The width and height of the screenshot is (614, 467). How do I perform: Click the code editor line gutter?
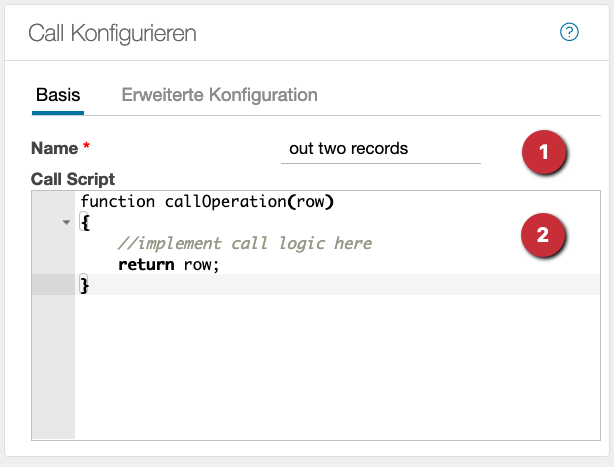(x=52, y=360)
